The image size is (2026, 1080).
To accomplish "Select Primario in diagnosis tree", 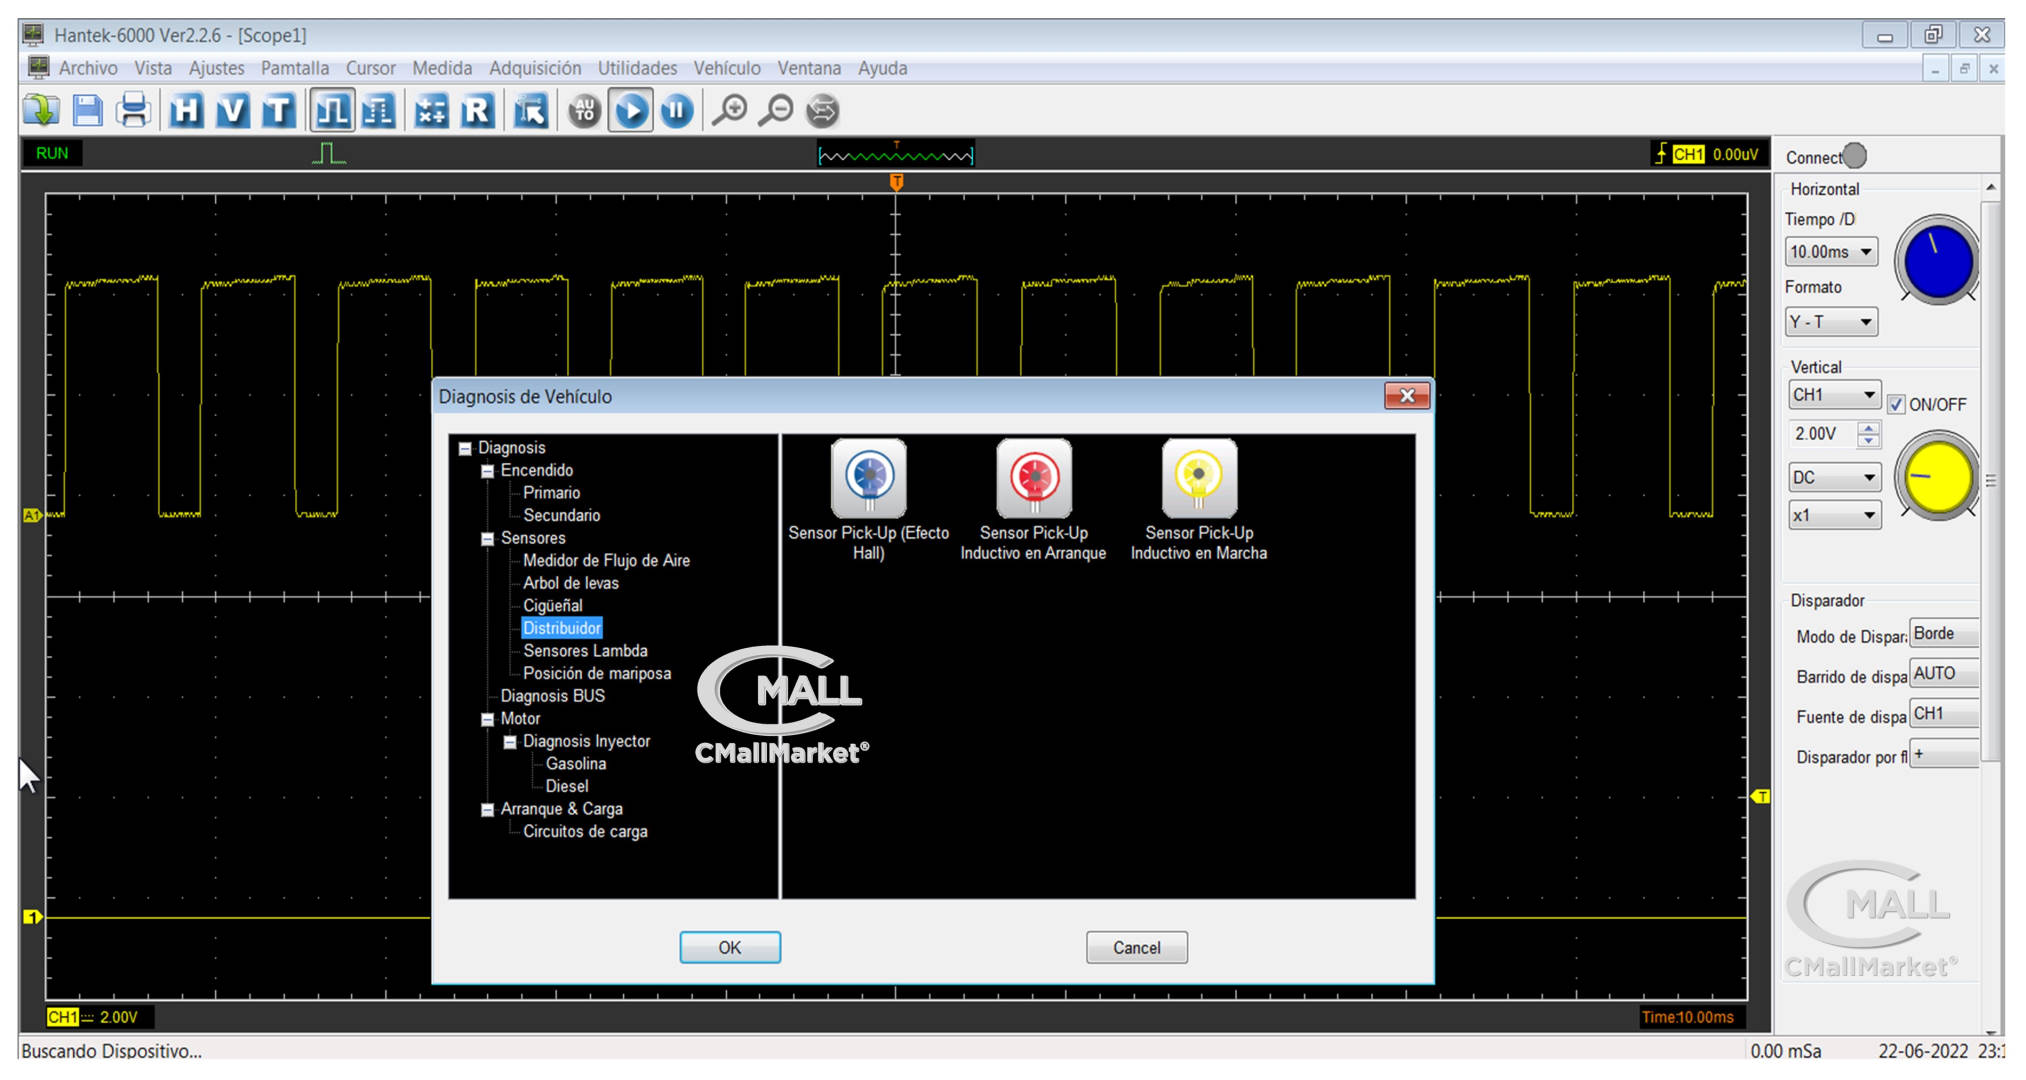I will click(x=551, y=493).
